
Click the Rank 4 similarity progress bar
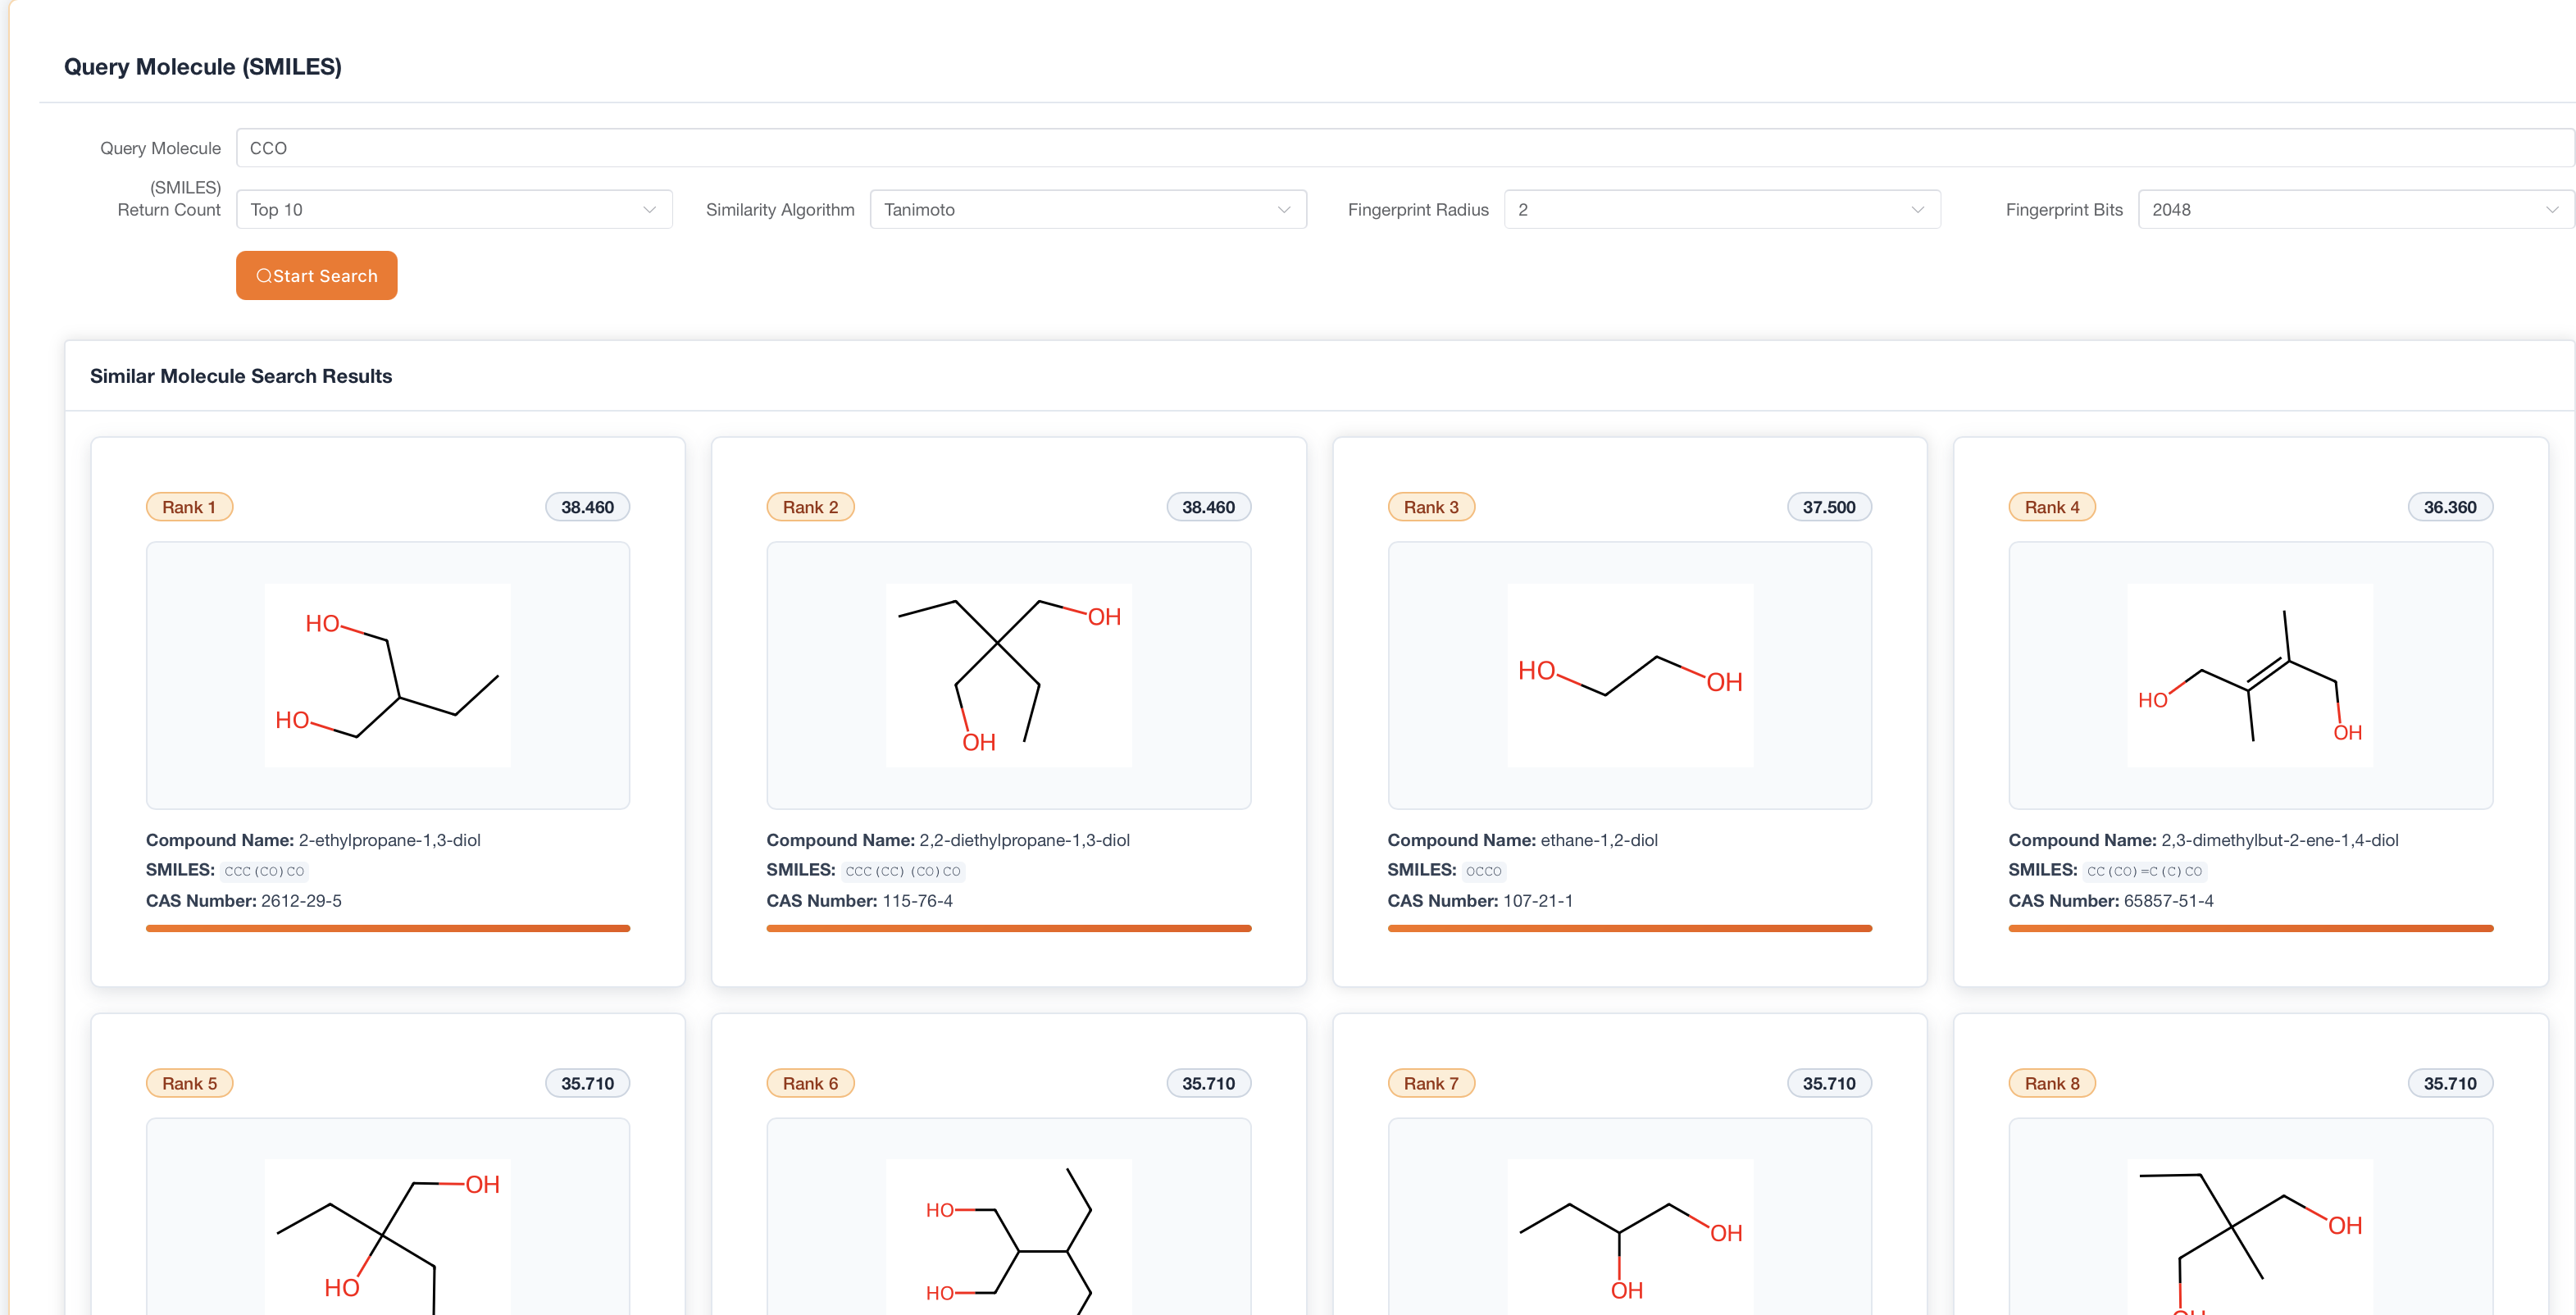pyautogui.click(x=2250, y=928)
